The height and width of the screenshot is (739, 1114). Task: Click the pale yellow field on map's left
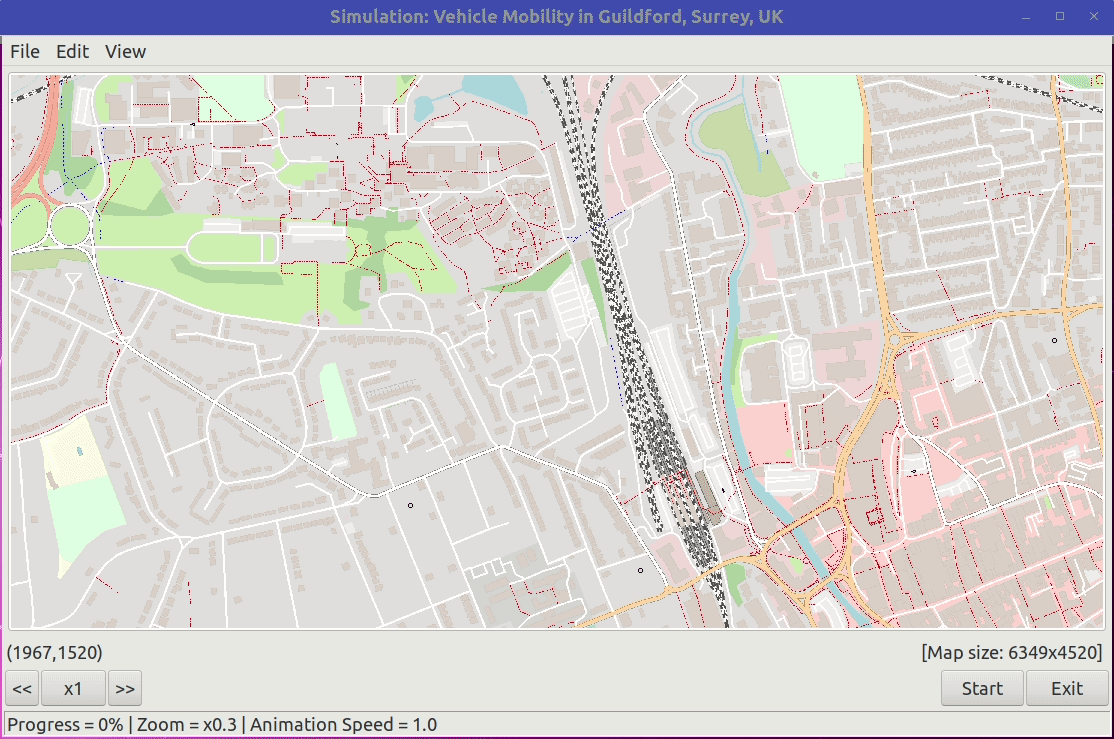pos(73,453)
